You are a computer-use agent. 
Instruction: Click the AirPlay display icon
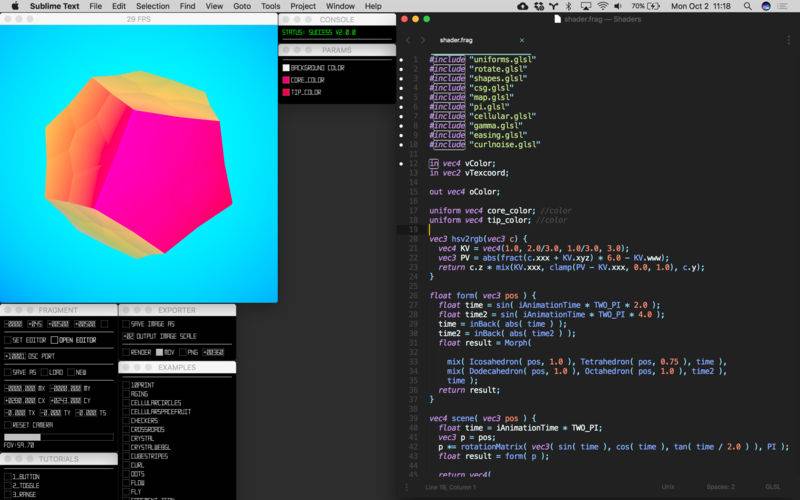coord(586,6)
